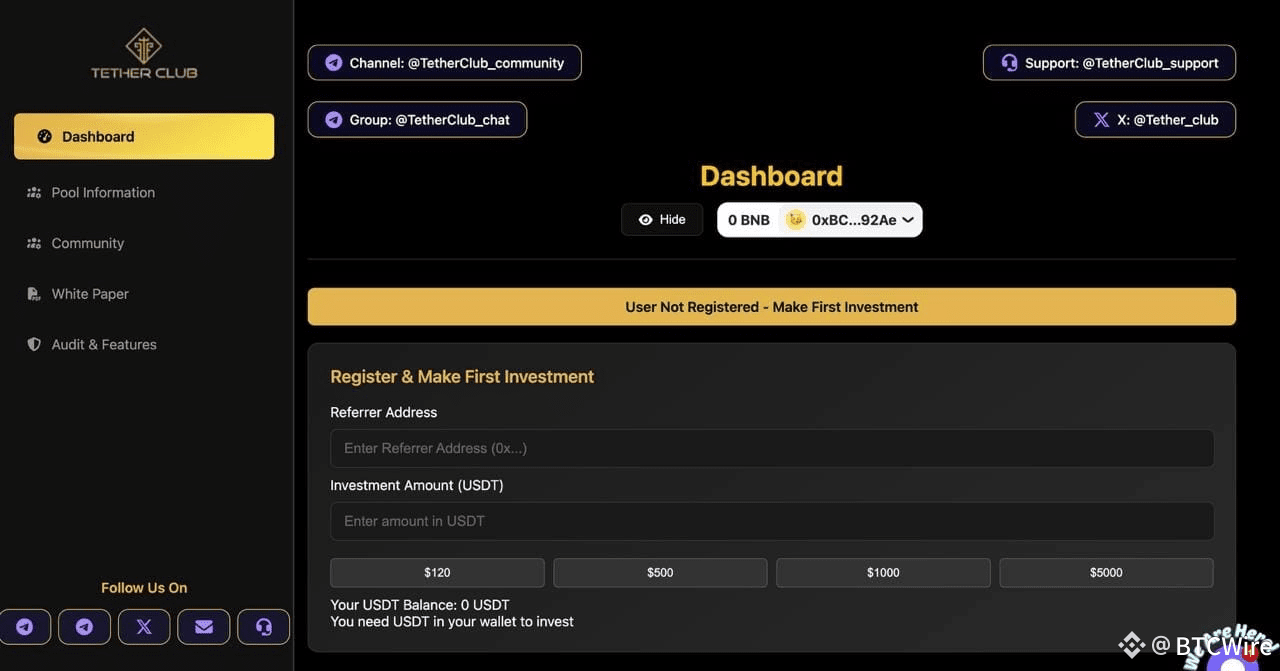Select the $500 preset amount
The width and height of the screenshot is (1280, 671).
pyautogui.click(x=660, y=573)
